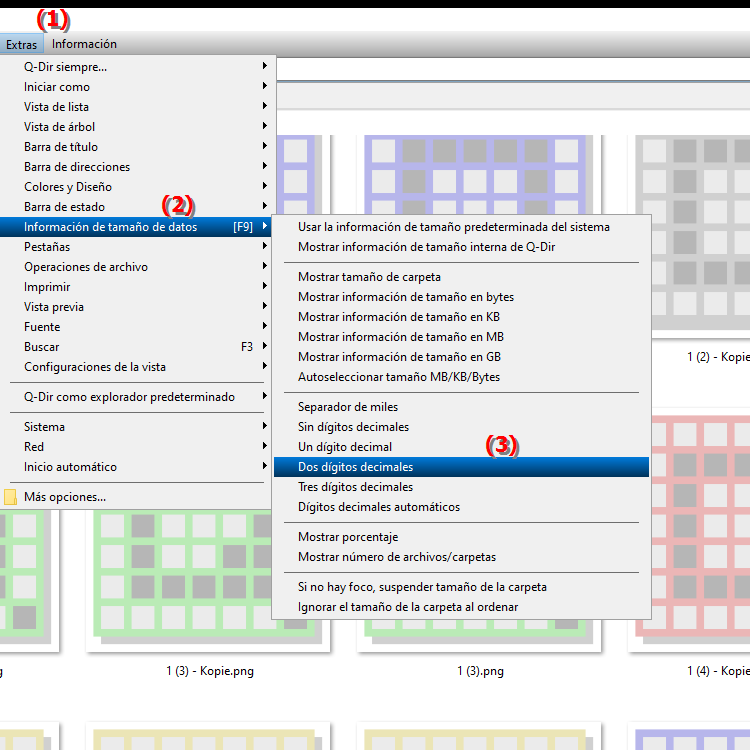Select the 1 (4) - Kopie file label
The width and height of the screenshot is (750, 750).
pyautogui.click(x=718, y=671)
